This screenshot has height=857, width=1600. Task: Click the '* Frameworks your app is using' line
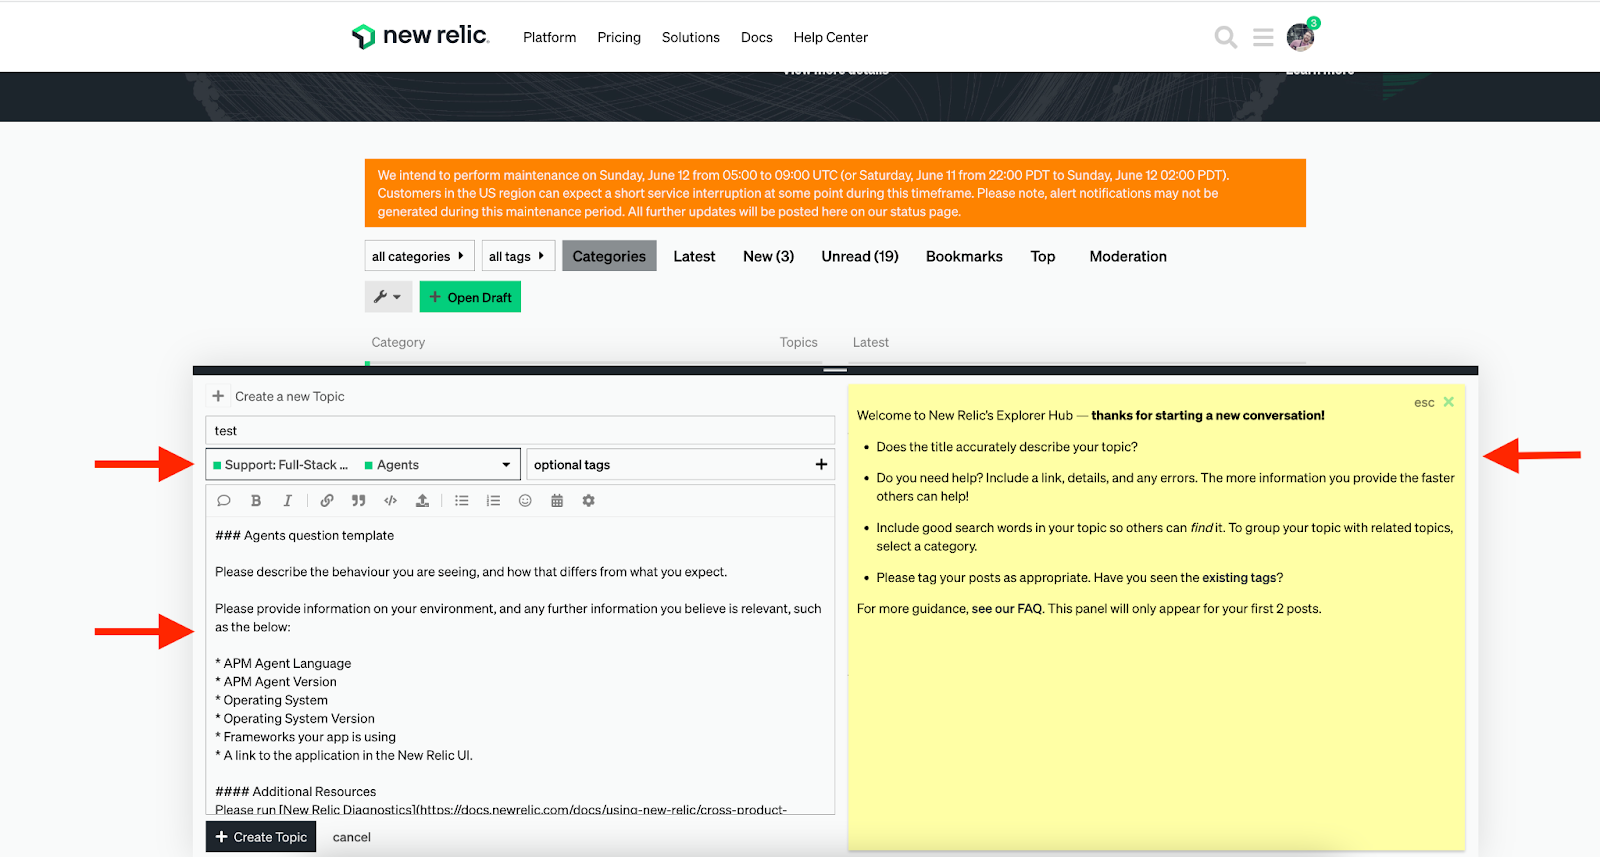306,736
